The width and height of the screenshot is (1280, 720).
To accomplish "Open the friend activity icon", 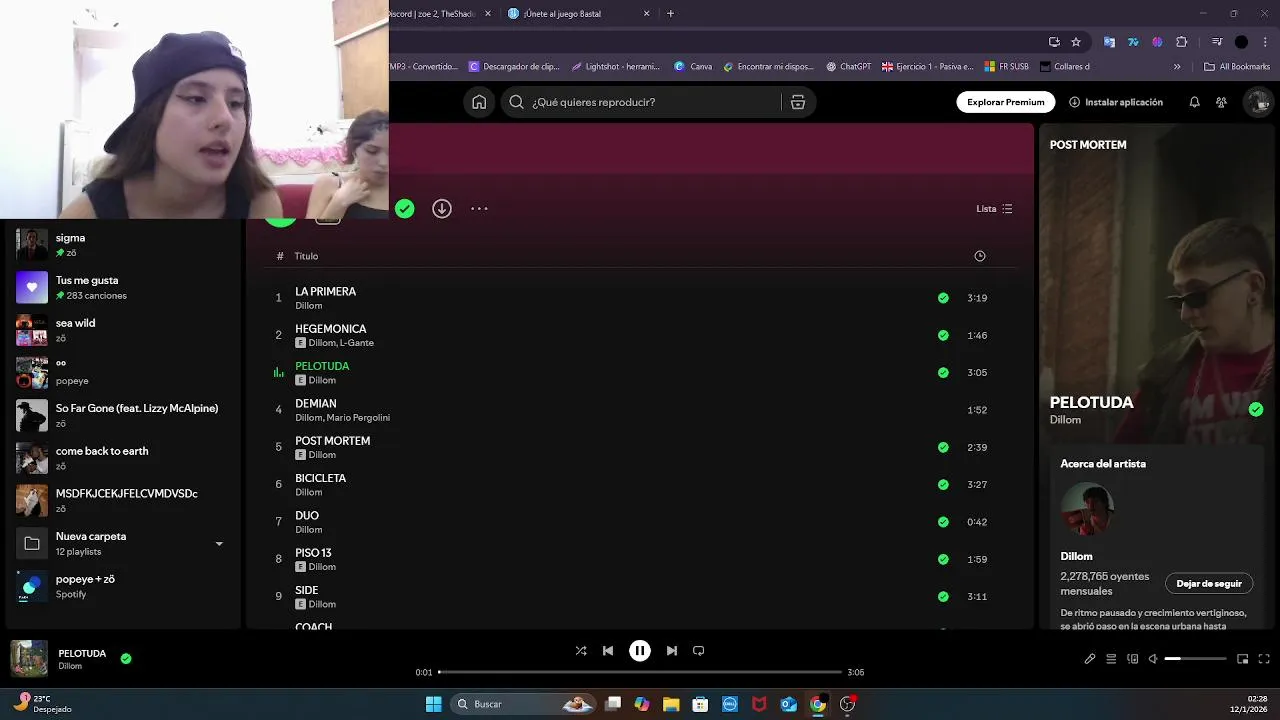I will (x=1221, y=102).
